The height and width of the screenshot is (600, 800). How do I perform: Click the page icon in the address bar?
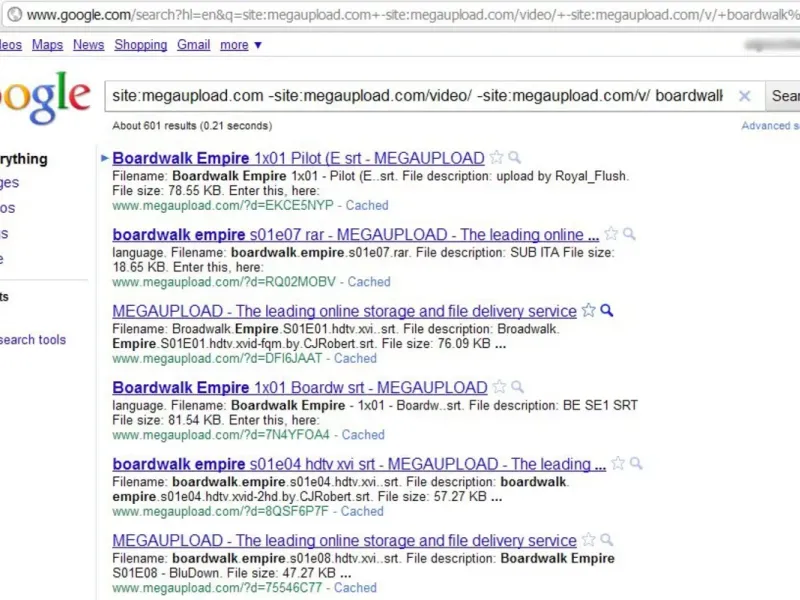coord(15,14)
